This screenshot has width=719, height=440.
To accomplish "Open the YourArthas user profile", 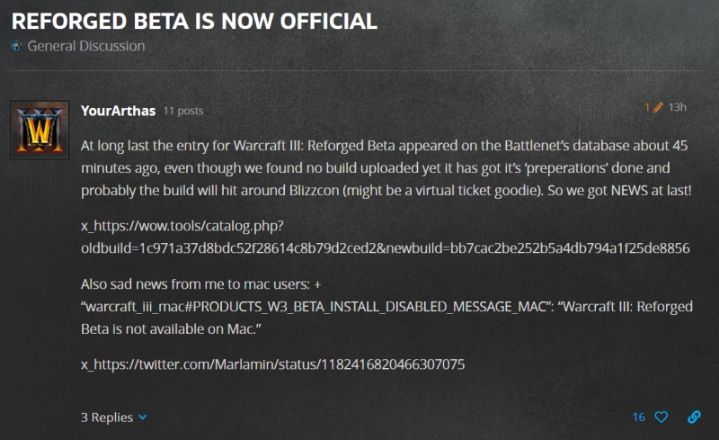I will [116, 109].
